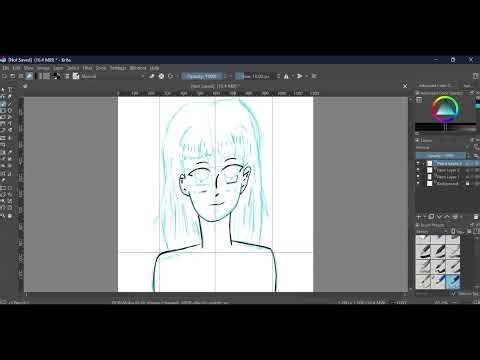
Task: Open the brush presets tag dropdown
Action: (x=432, y=231)
